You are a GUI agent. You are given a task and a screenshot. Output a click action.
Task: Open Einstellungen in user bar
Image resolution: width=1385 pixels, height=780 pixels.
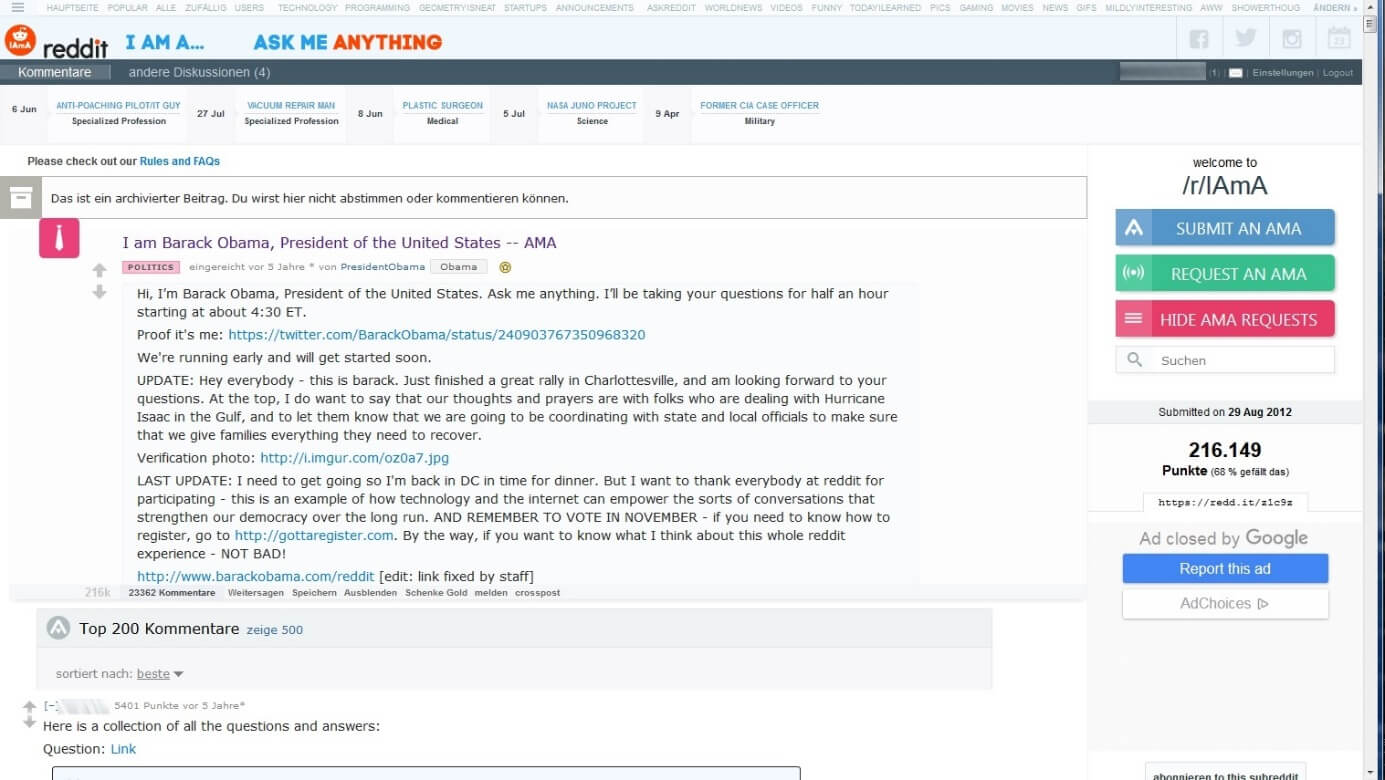click(1283, 73)
